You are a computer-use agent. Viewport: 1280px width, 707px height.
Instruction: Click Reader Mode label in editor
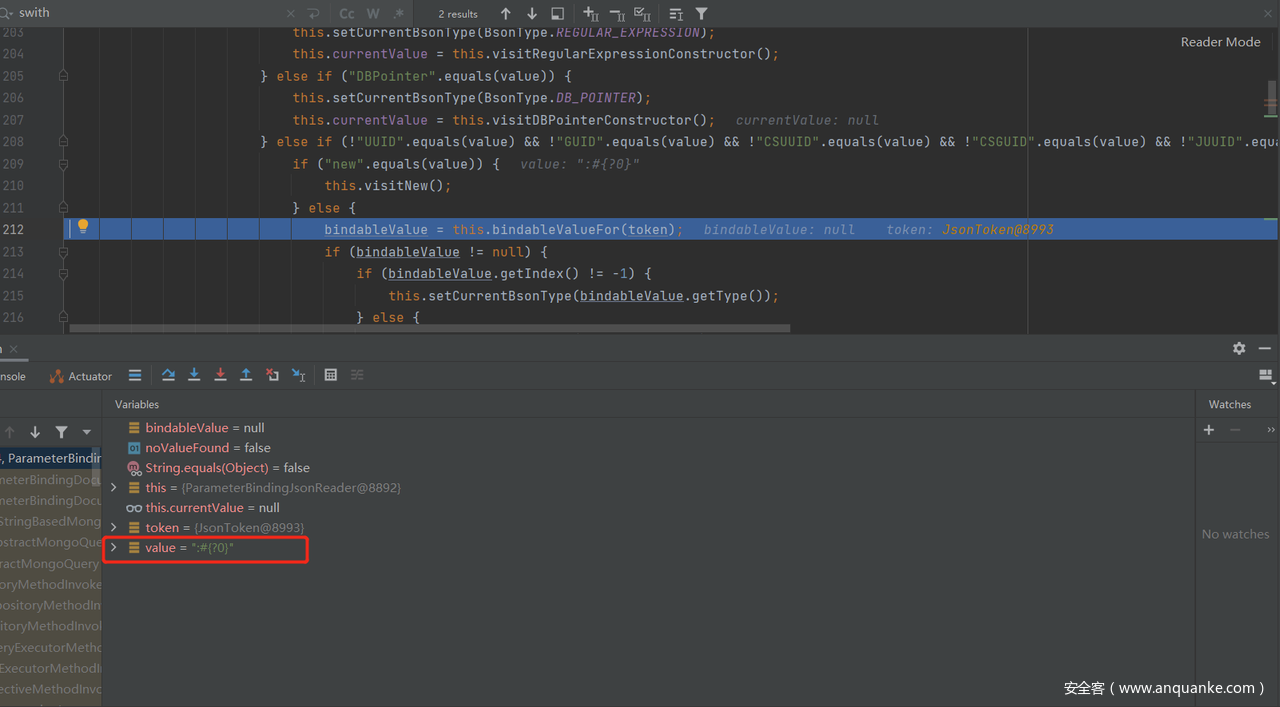click(x=1220, y=42)
